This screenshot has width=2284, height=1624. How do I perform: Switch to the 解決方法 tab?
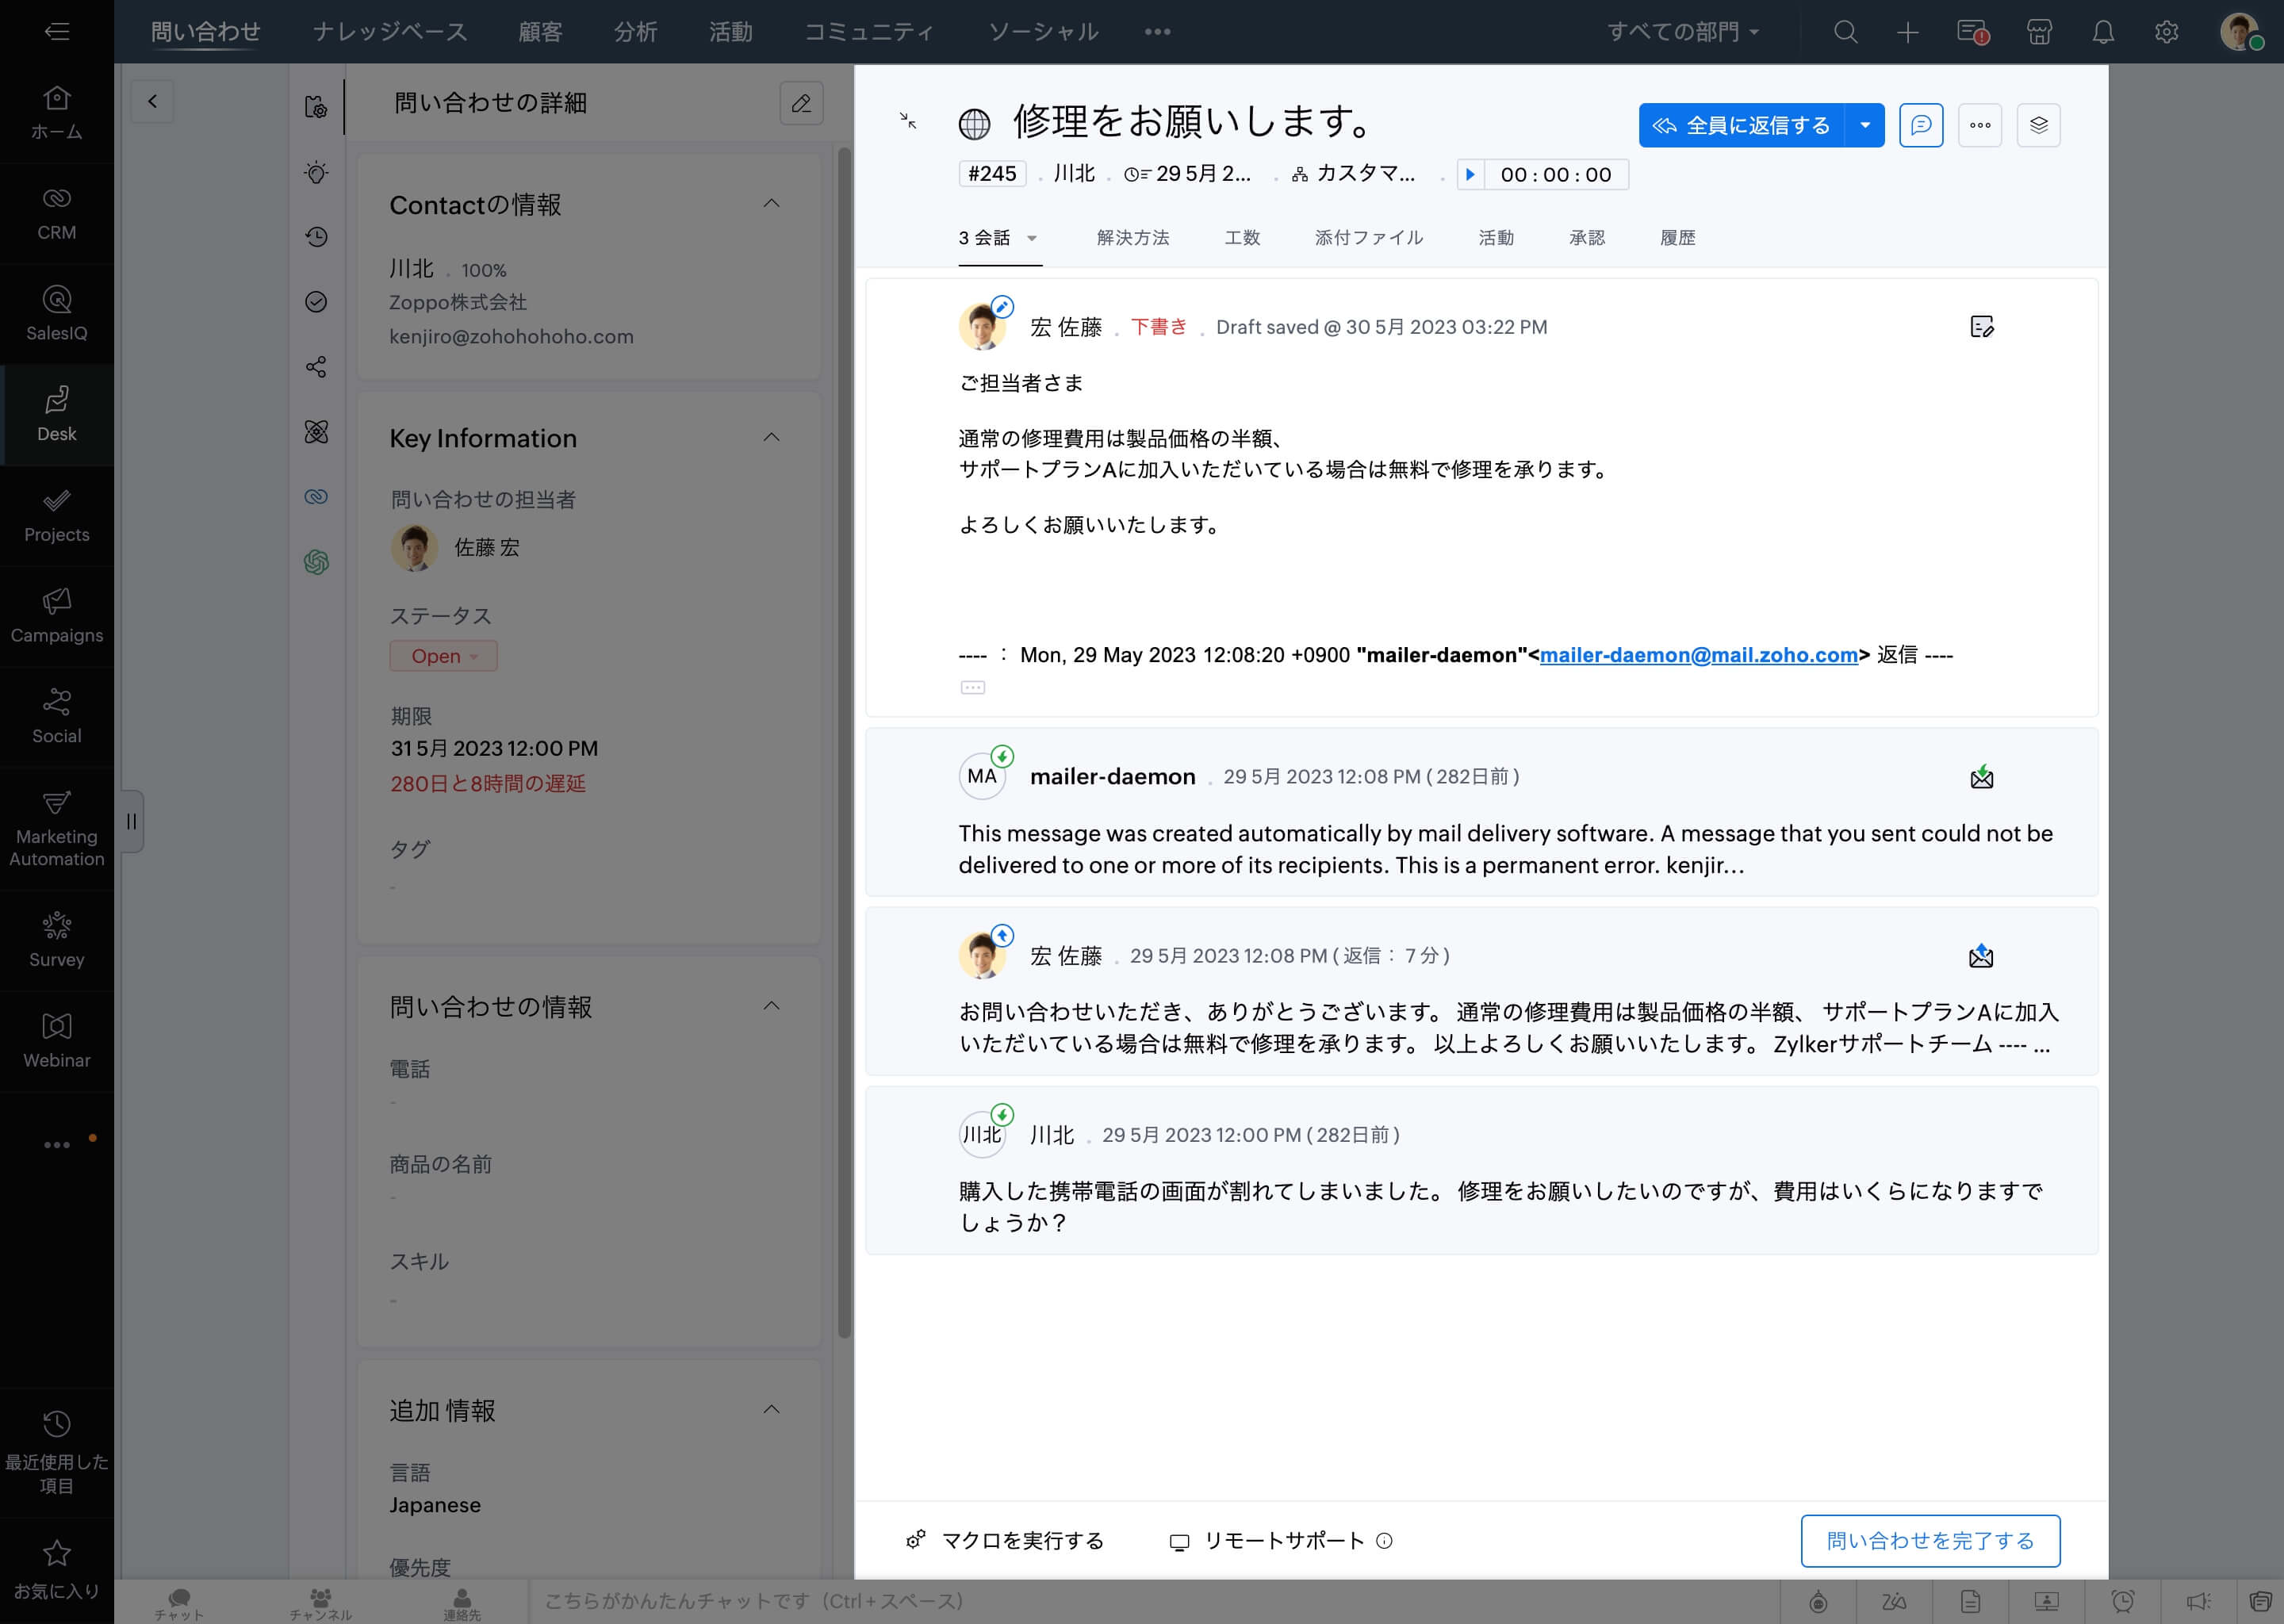click(x=1132, y=238)
